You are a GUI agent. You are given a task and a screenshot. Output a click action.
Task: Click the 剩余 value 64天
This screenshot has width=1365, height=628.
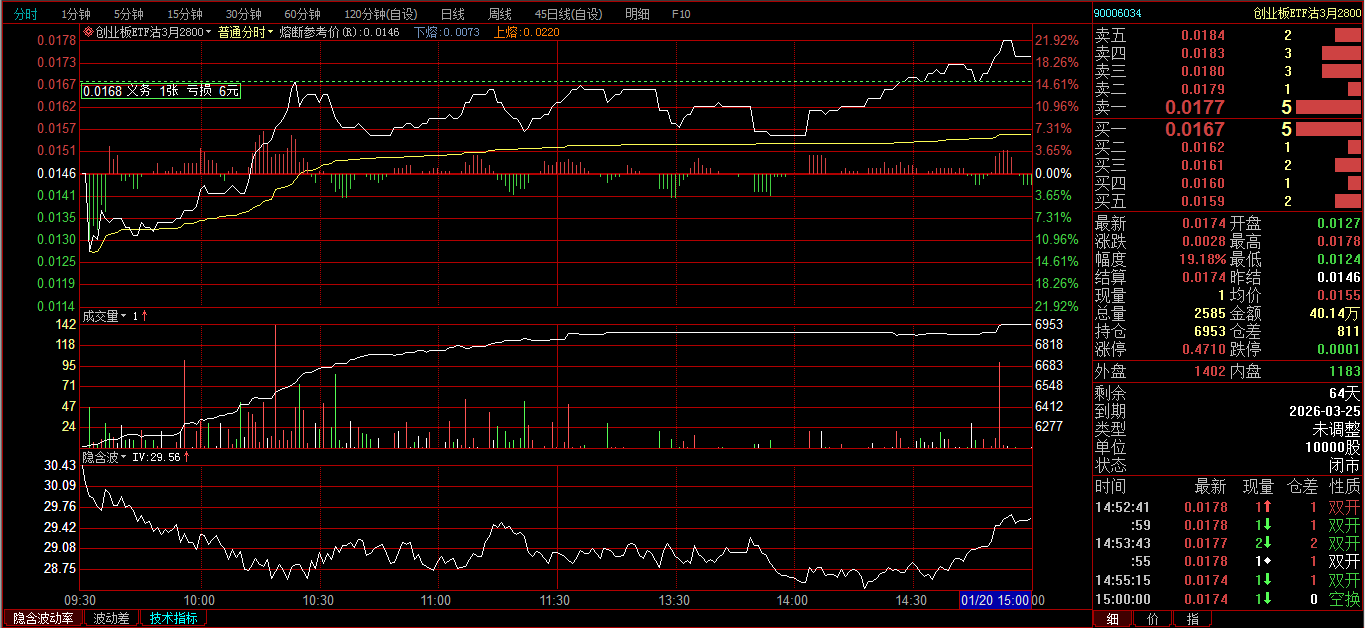[1345, 393]
